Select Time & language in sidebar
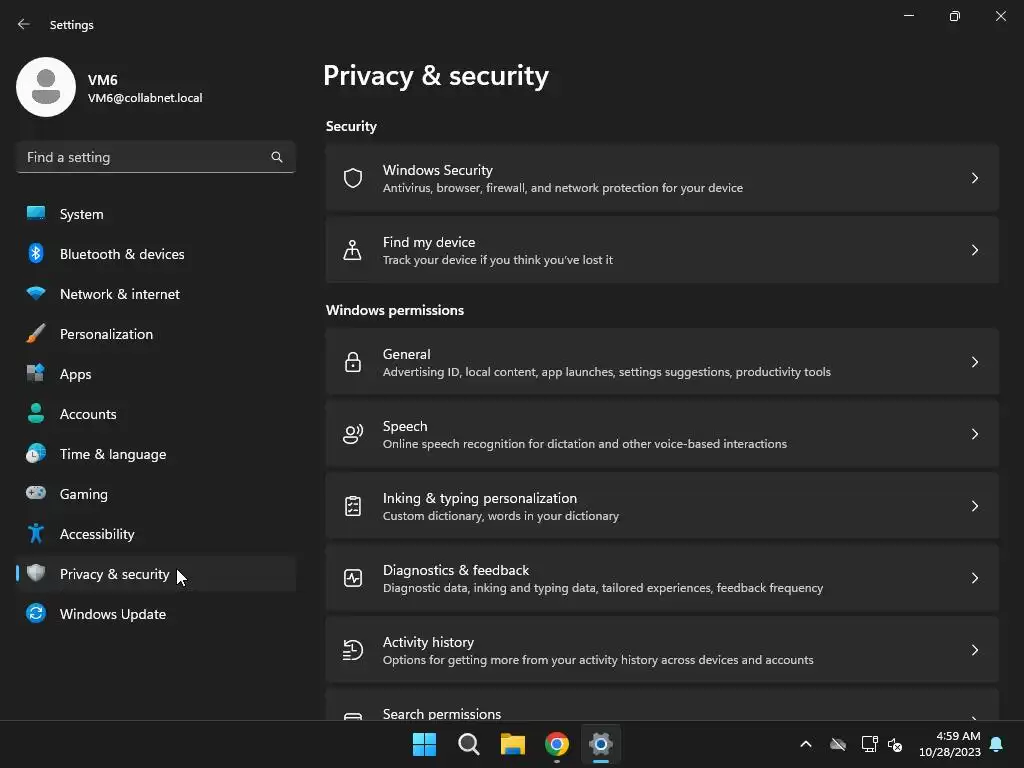 pos(156,454)
